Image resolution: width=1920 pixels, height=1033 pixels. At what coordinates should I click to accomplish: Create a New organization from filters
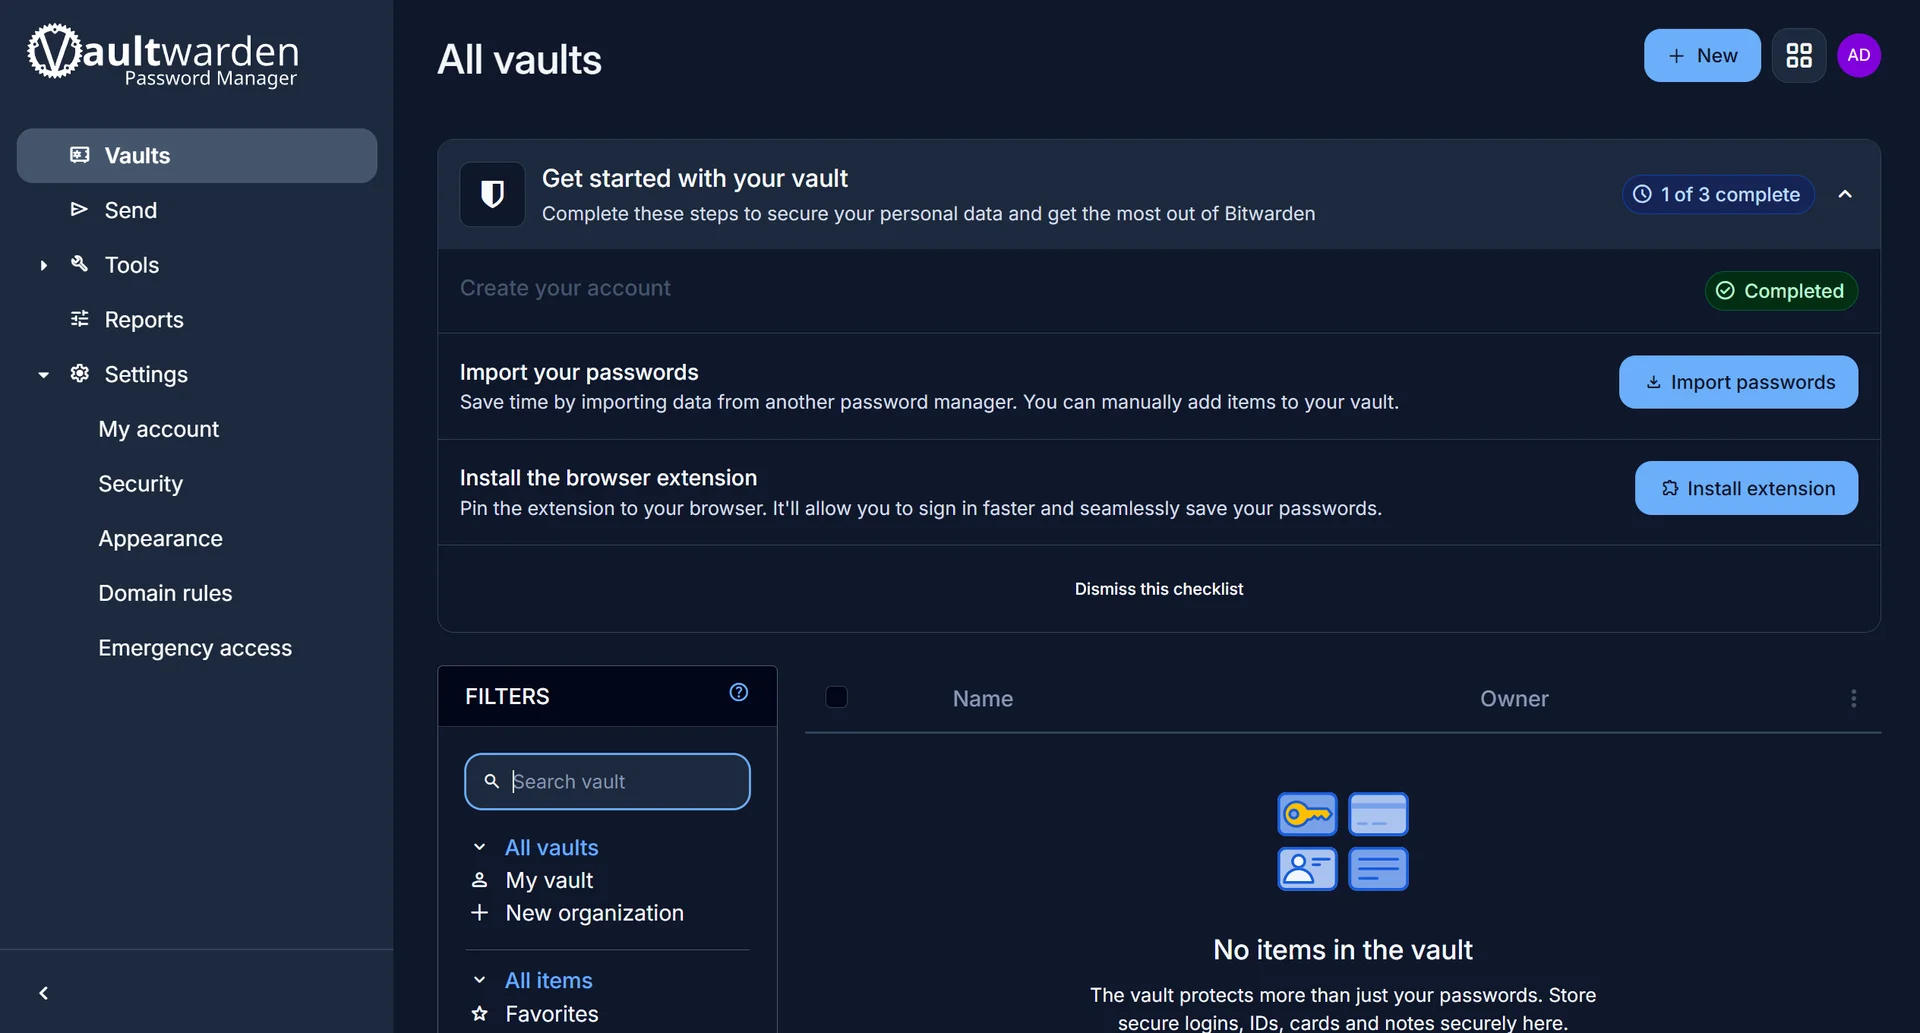point(595,913)
